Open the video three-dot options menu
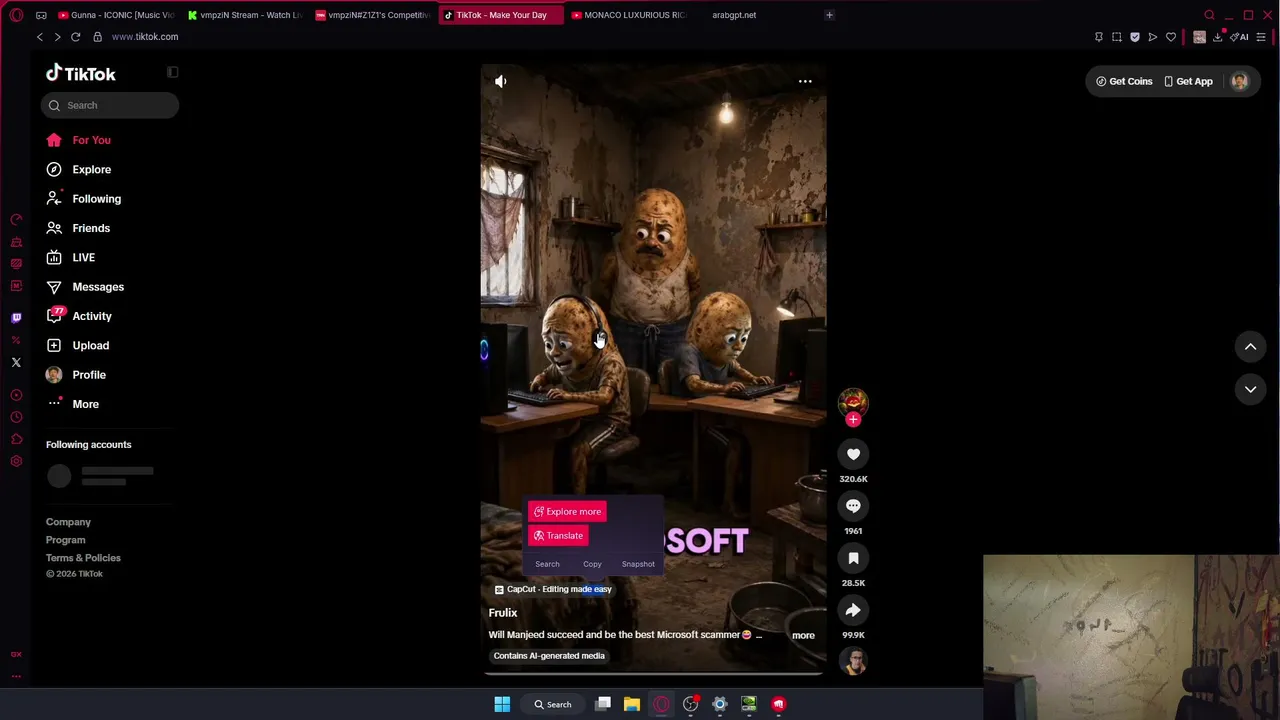This screenshot has height=720, width=1280. pos(805,81)
